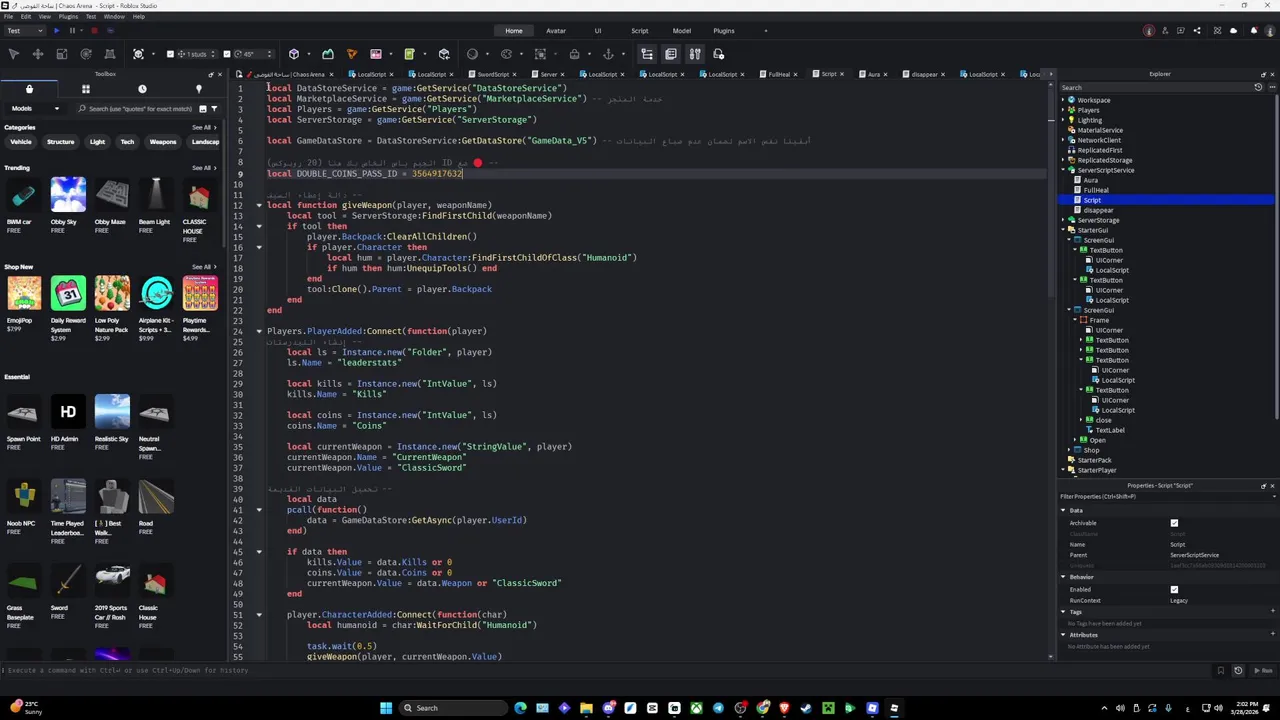The image size is (1280, 720).
Task: Toggle the rotate snapping 45° checkbox
Action: pyautogui.click(x=227, y=54)
